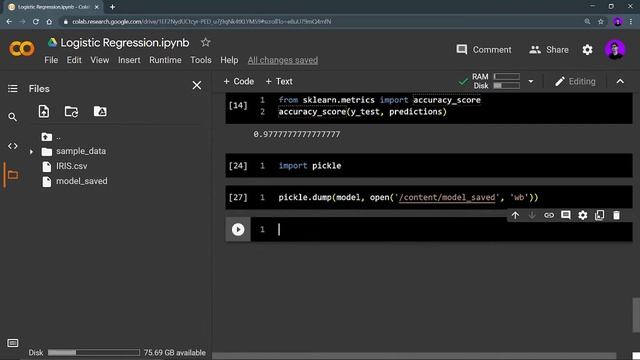Click the execution count [14] cell gutter
640x360 pixels.
238,106
